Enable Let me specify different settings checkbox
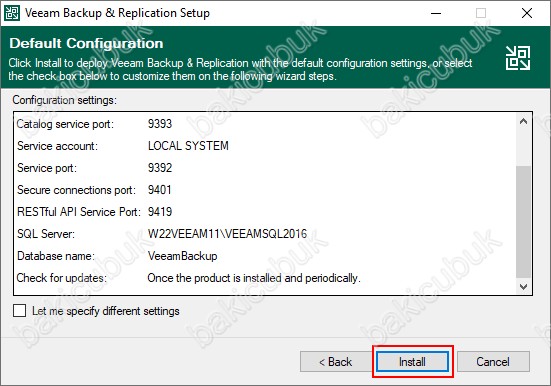The width and height of the screenshot is (551, 386). (x=19, y=311)
